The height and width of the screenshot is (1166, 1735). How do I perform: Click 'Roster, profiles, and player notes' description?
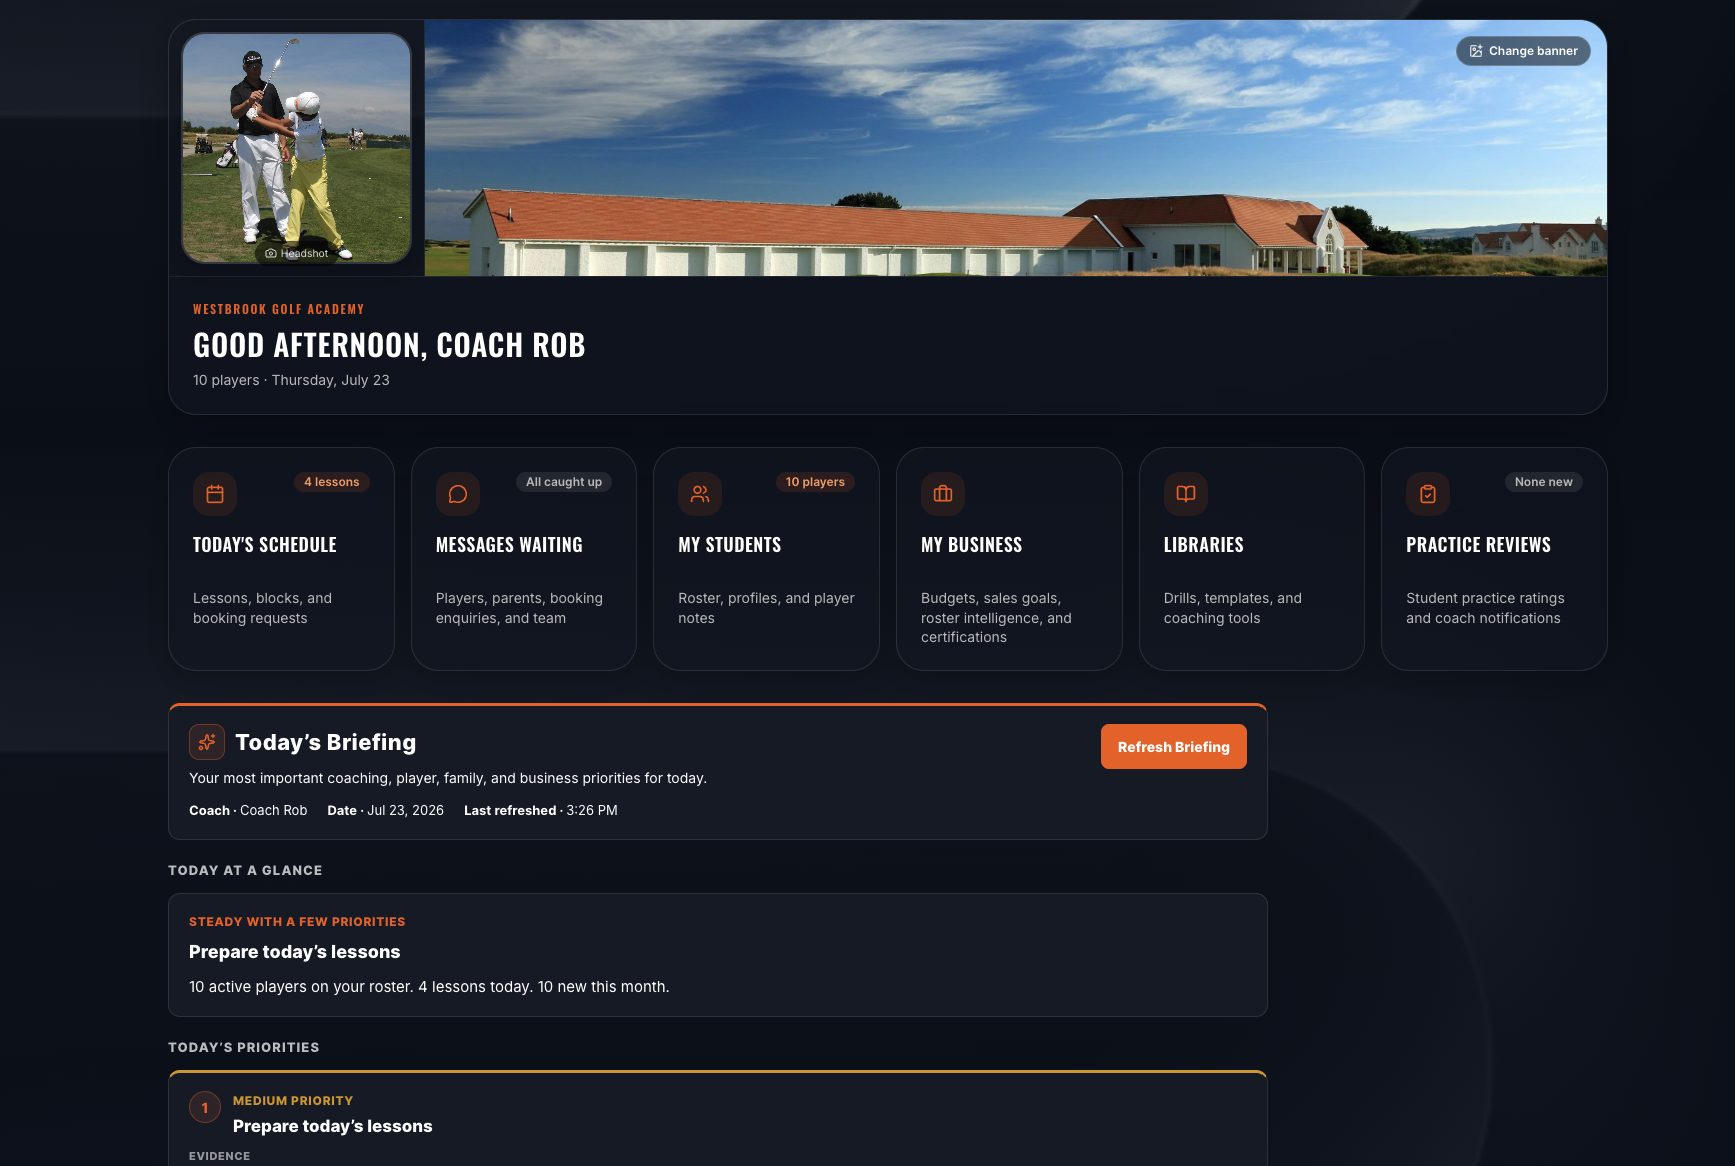pos(766,608)
